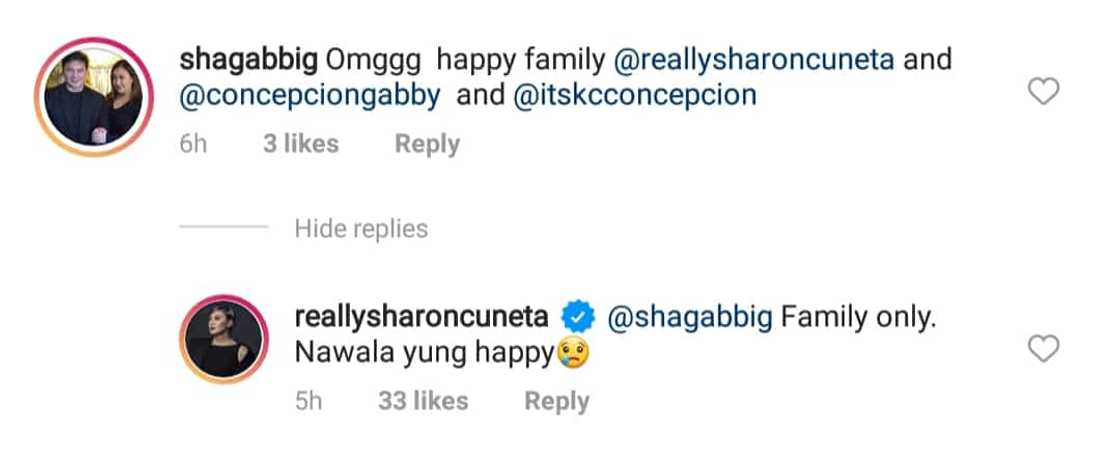Open the reallysharoncuneta username on the reply

click(x=422, y=319)
